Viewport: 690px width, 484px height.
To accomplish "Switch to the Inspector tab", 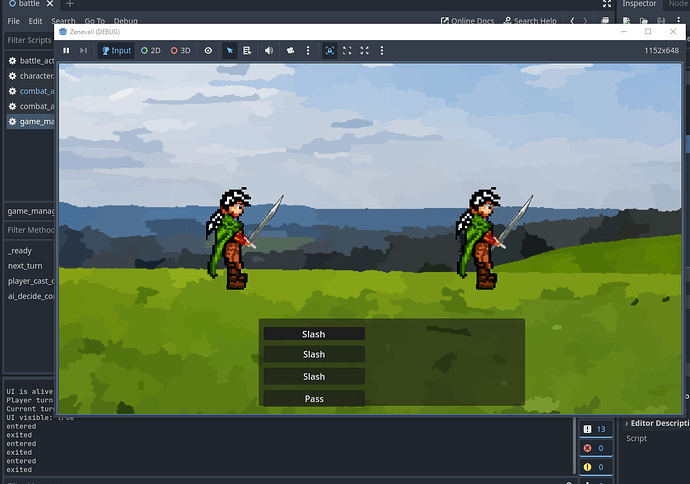I will tap(639, 4).
